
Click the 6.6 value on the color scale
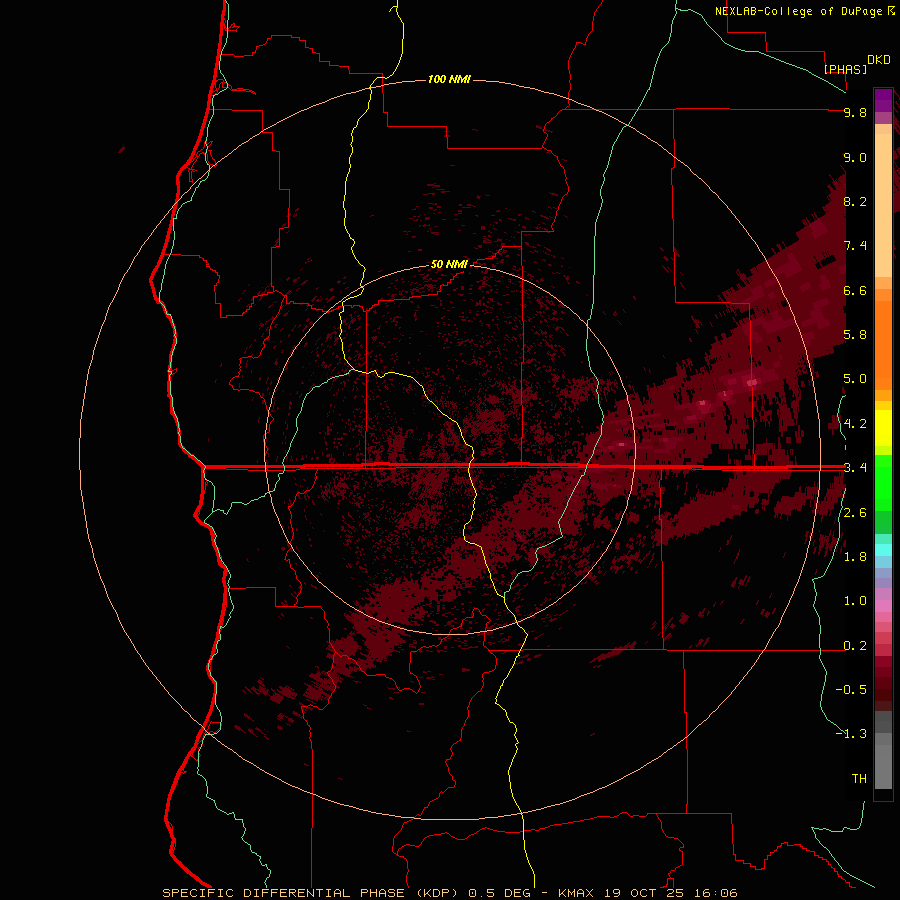pos(855,290)
